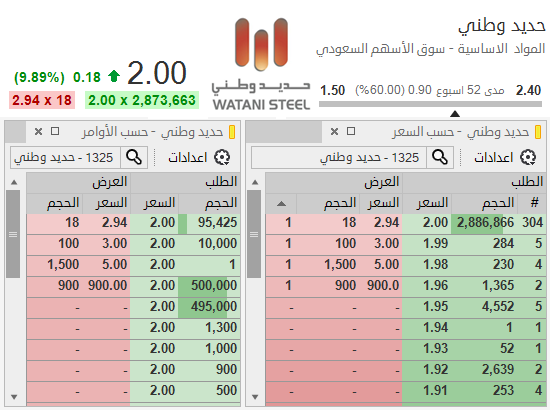Maximize the By Orders panel
This screenshot has width=550, height=410.
pos(55,131)
